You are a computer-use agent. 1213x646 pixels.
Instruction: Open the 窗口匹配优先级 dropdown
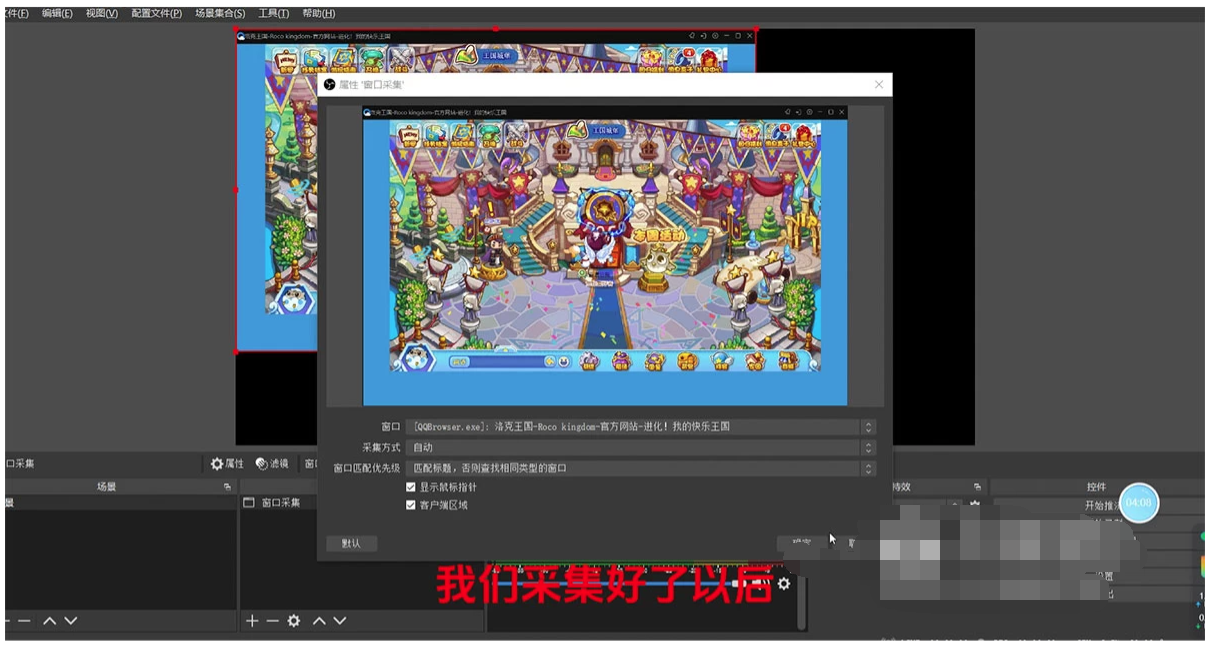(641, 468)
